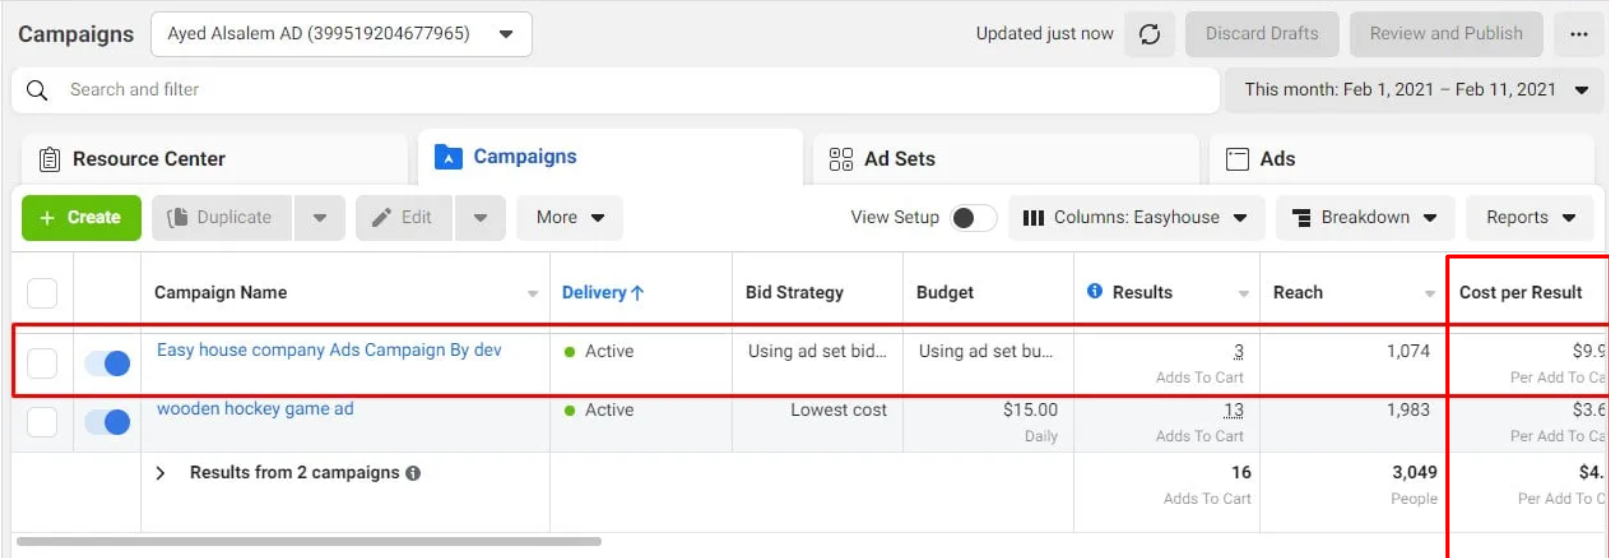The height and width of the screenshot is (558, 1609).
Task: Open Easy house company Ads Campaign link
Action: coord(329,350)
